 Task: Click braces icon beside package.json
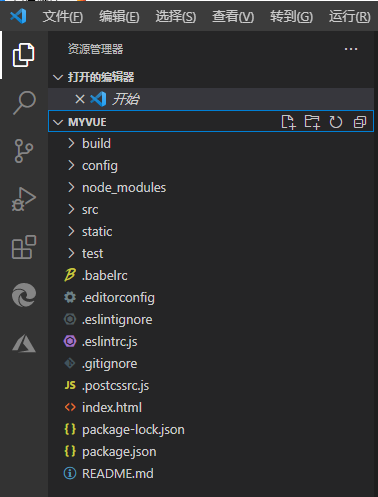pyautogui.click(x=70, y=451)
